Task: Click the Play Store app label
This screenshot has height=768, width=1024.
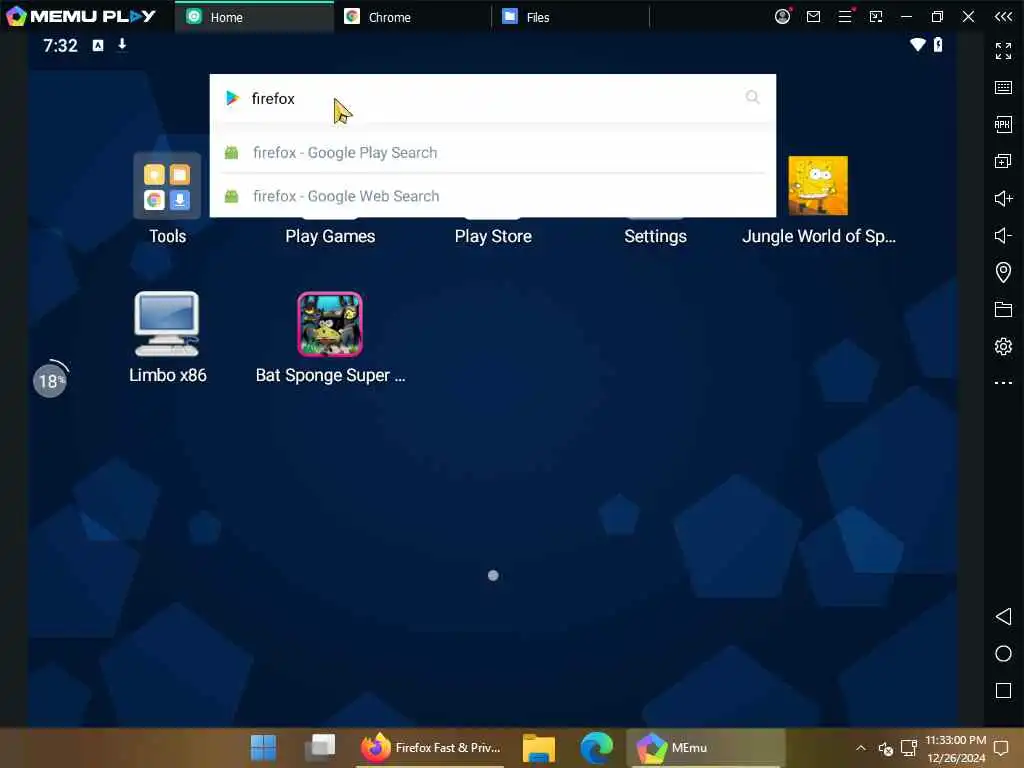Action: click(x=493, y=236)
